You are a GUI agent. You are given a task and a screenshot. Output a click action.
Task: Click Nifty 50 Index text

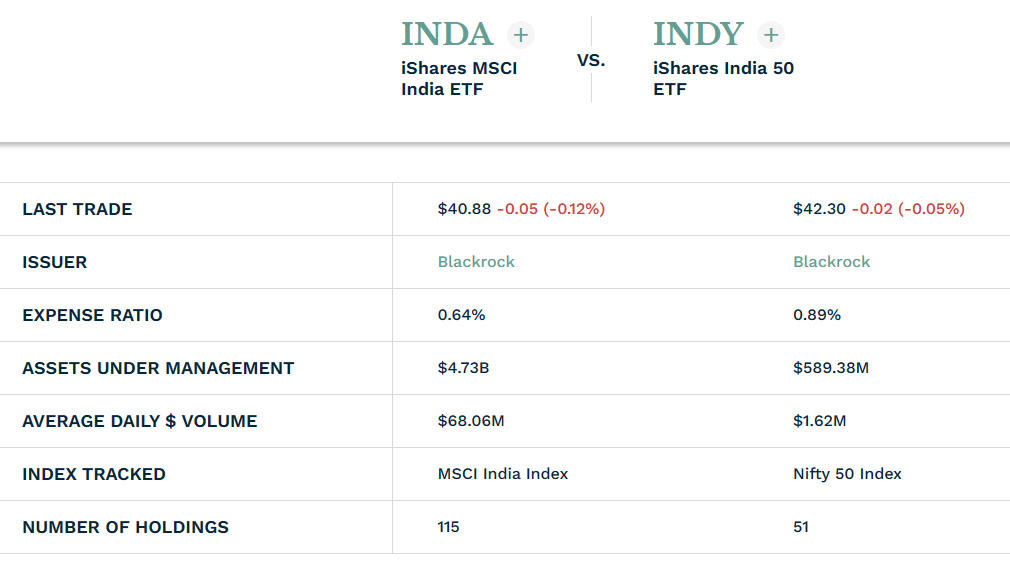847,474
